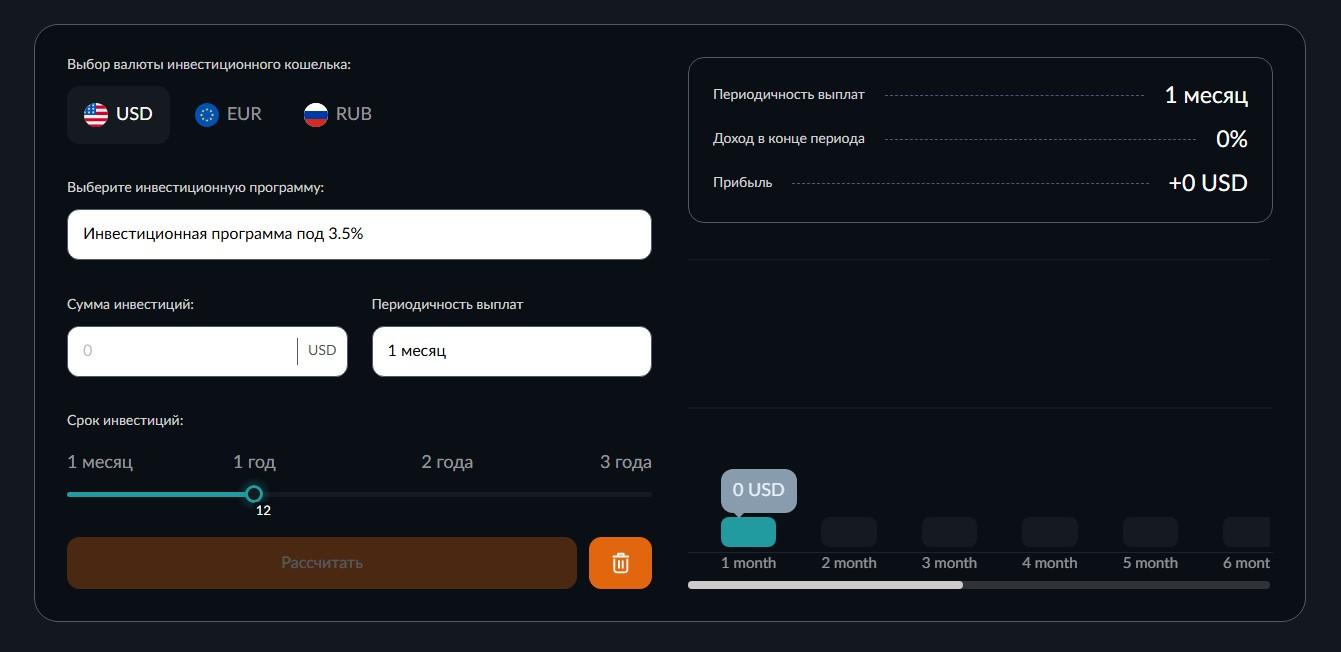This screenshot has width=1341, height=652.
Task: Click the chart horizontal scrollbar
Action: point(825,585)
